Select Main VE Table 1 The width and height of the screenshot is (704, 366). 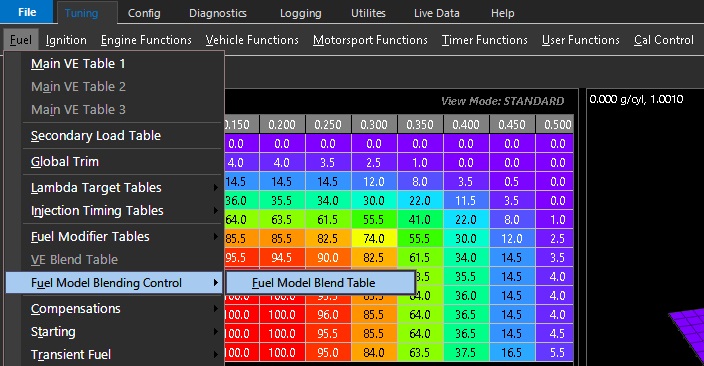tap(114, 64)
